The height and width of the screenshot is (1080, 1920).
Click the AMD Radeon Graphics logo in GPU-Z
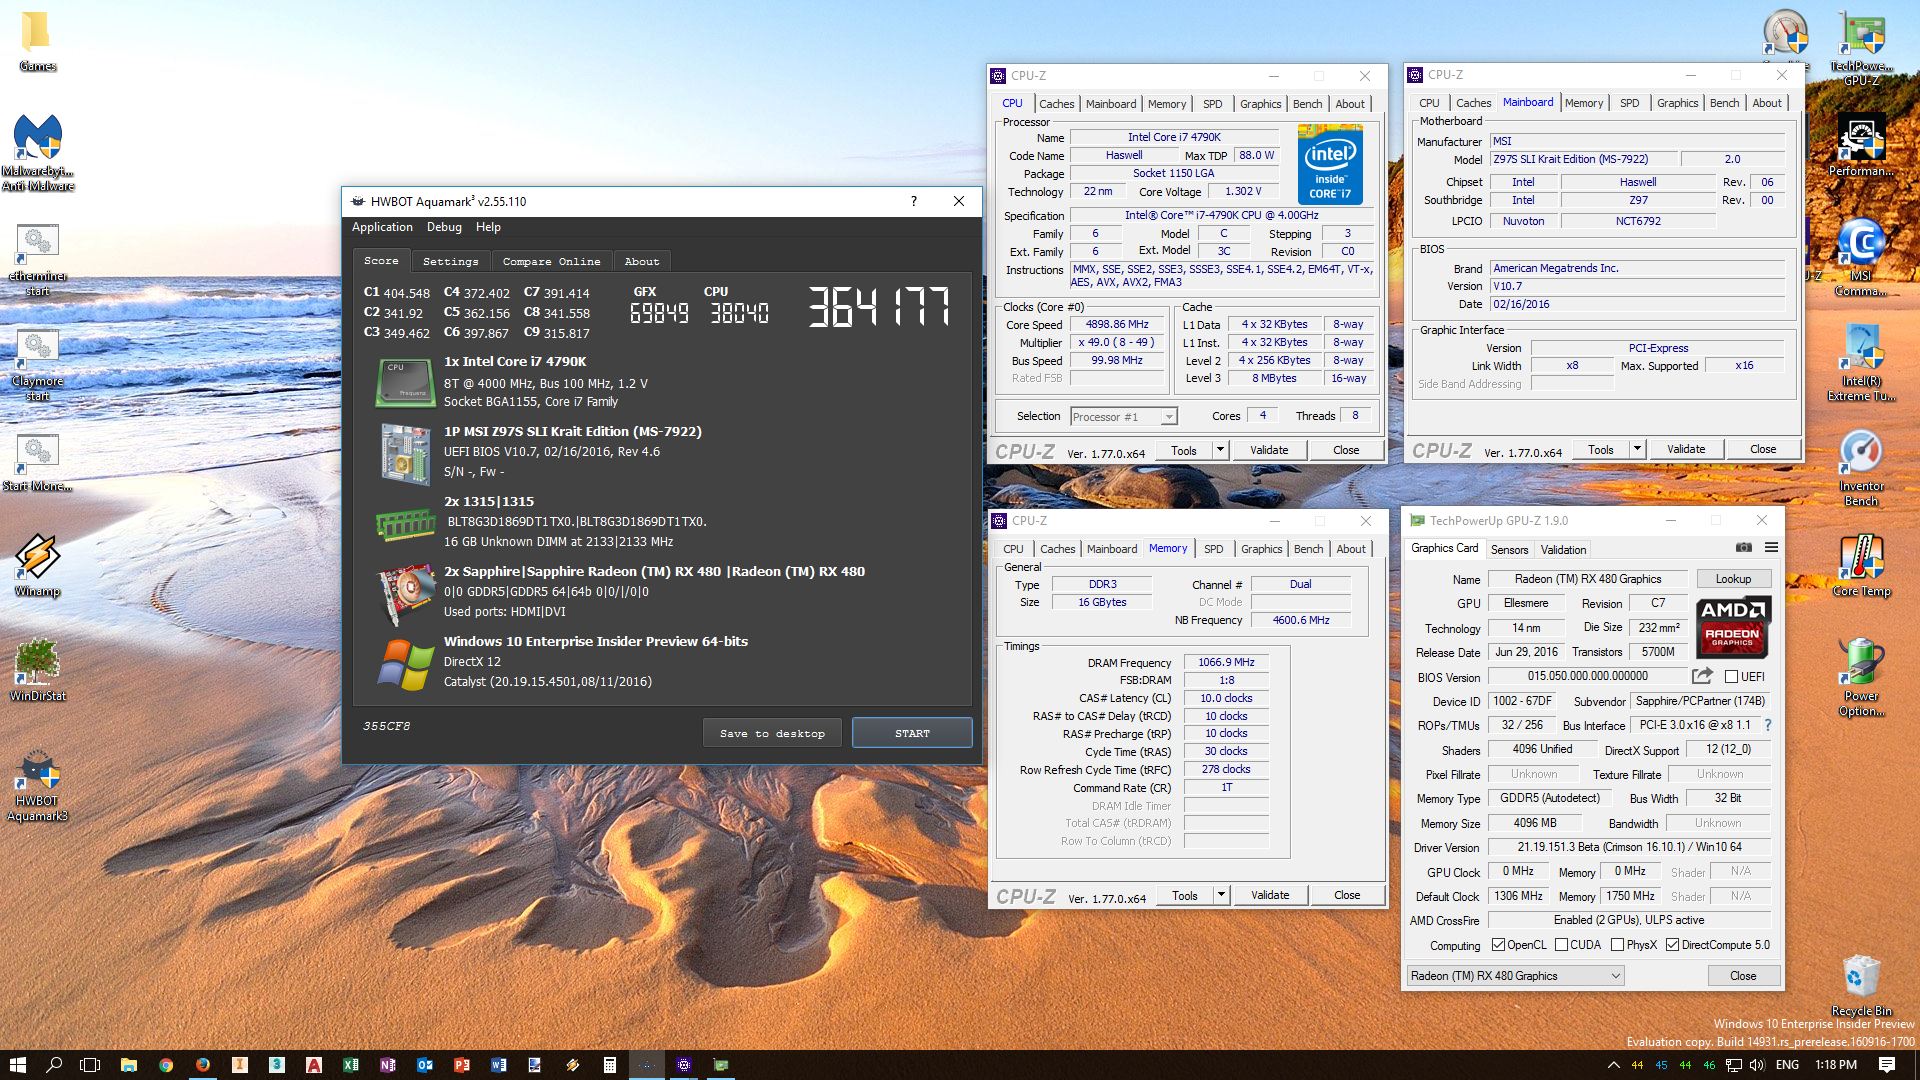1733,627
